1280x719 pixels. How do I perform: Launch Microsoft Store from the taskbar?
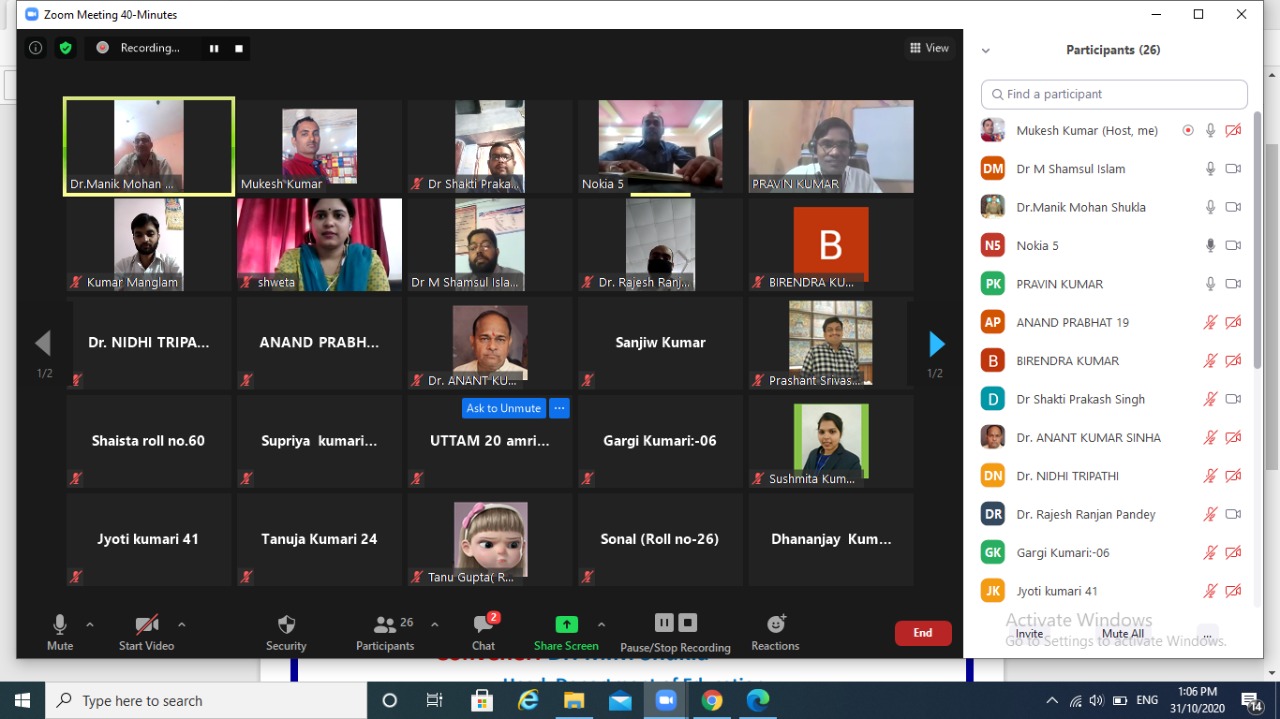(482, 700)
